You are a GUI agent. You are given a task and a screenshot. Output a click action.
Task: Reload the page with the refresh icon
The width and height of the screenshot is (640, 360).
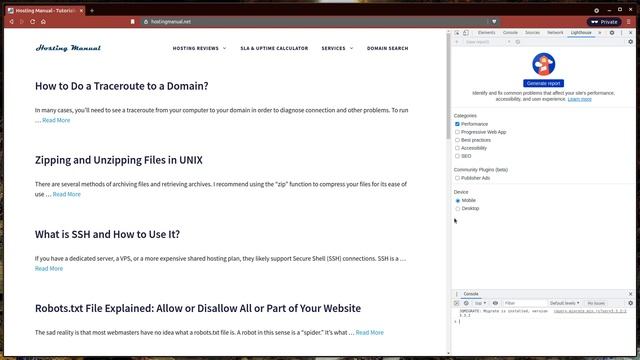point(33,22)
